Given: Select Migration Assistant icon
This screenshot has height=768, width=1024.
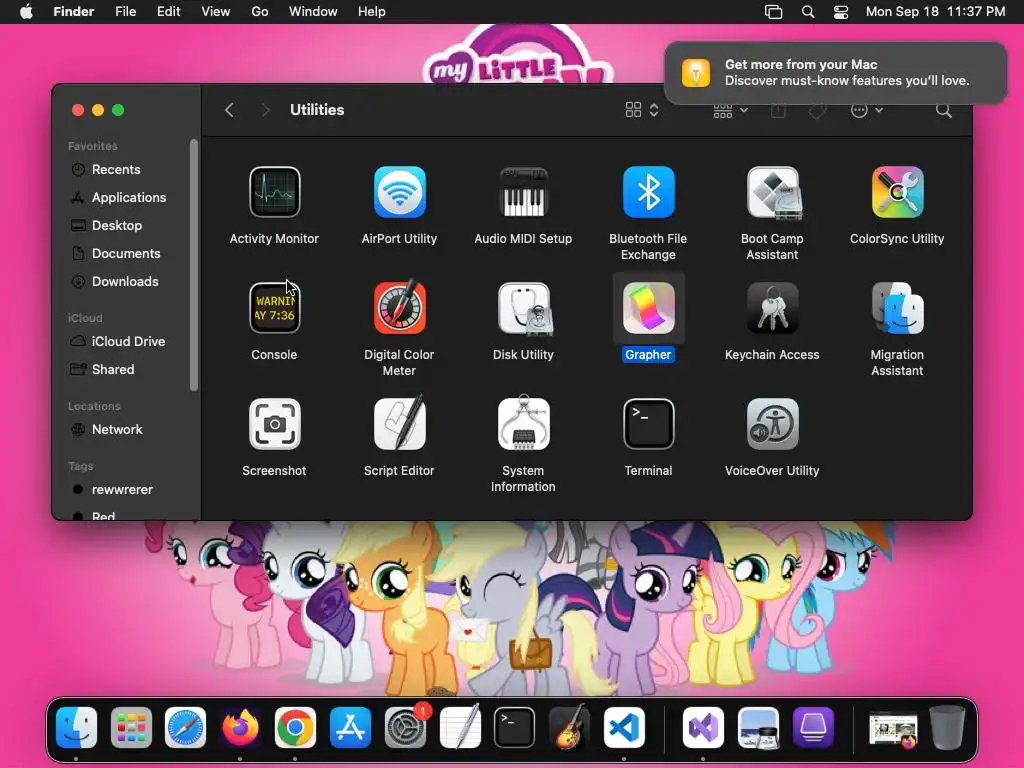Looking at the screenshot, I should (x=897, y=308).
